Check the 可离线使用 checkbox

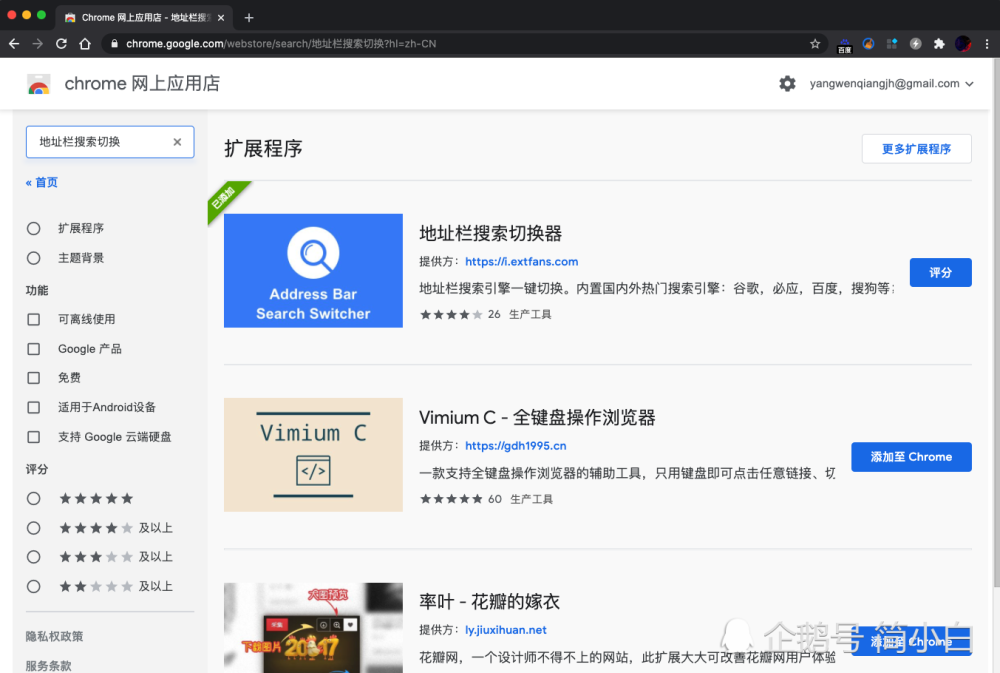34,319
